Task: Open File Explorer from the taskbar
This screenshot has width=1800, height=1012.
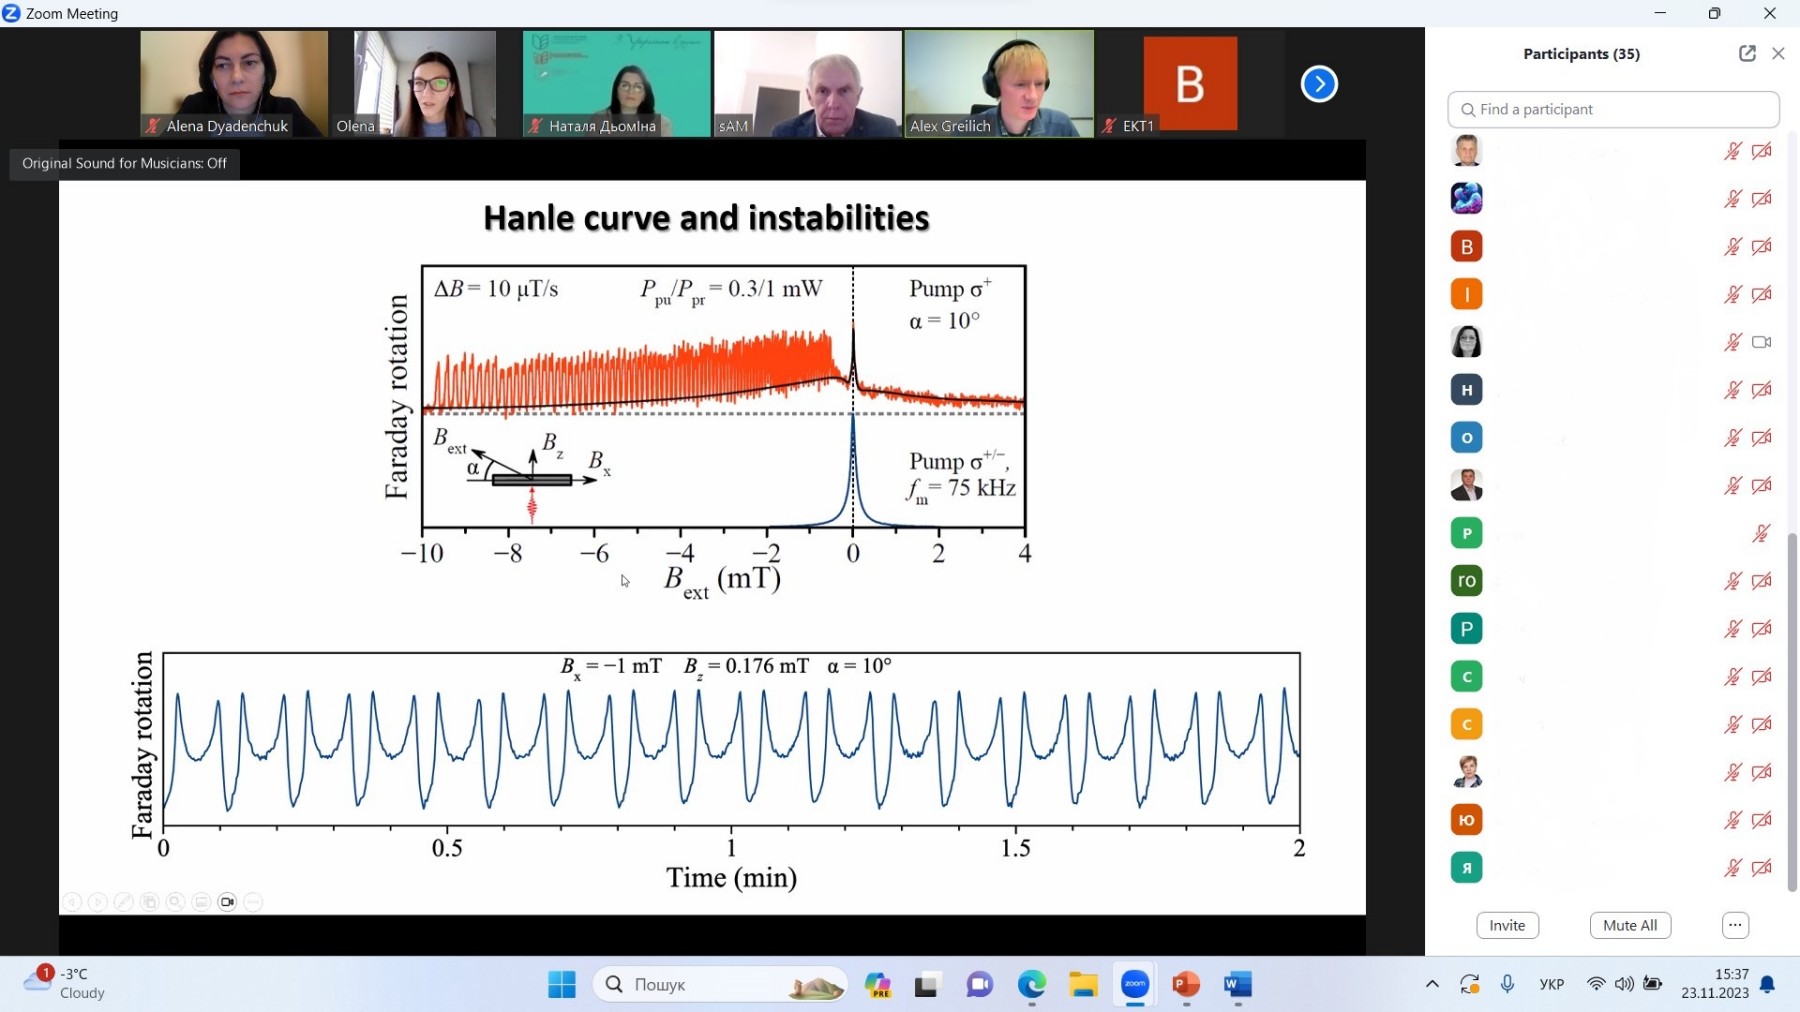Action: (1083, 985)
